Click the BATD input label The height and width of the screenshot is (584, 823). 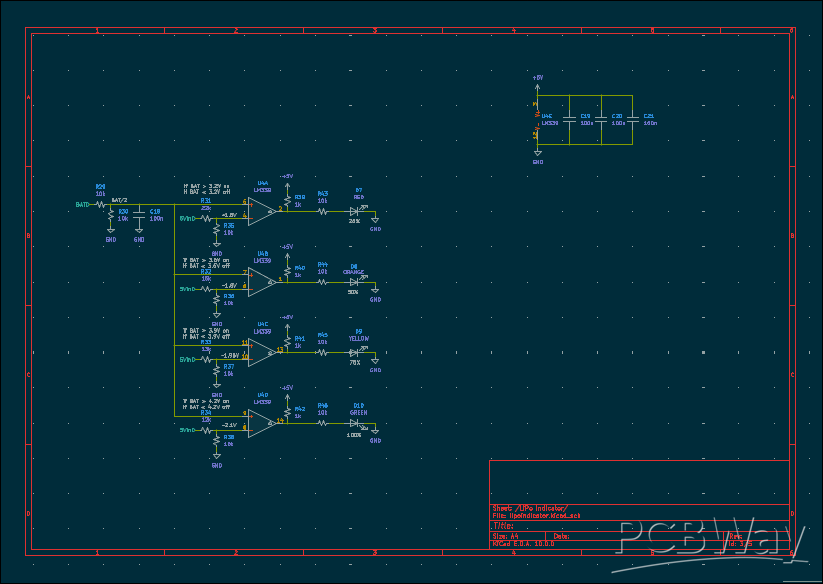[82, 204]
